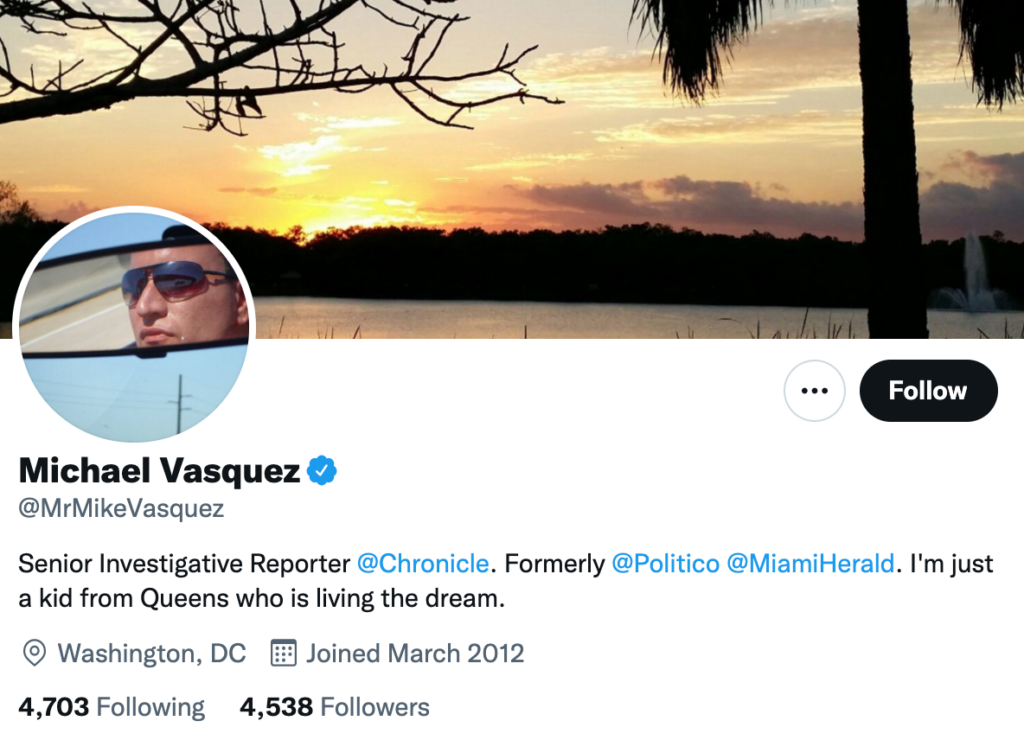1024x740 pixels.
Task: Open the @Politico mention link
Action: click(665, 564)
